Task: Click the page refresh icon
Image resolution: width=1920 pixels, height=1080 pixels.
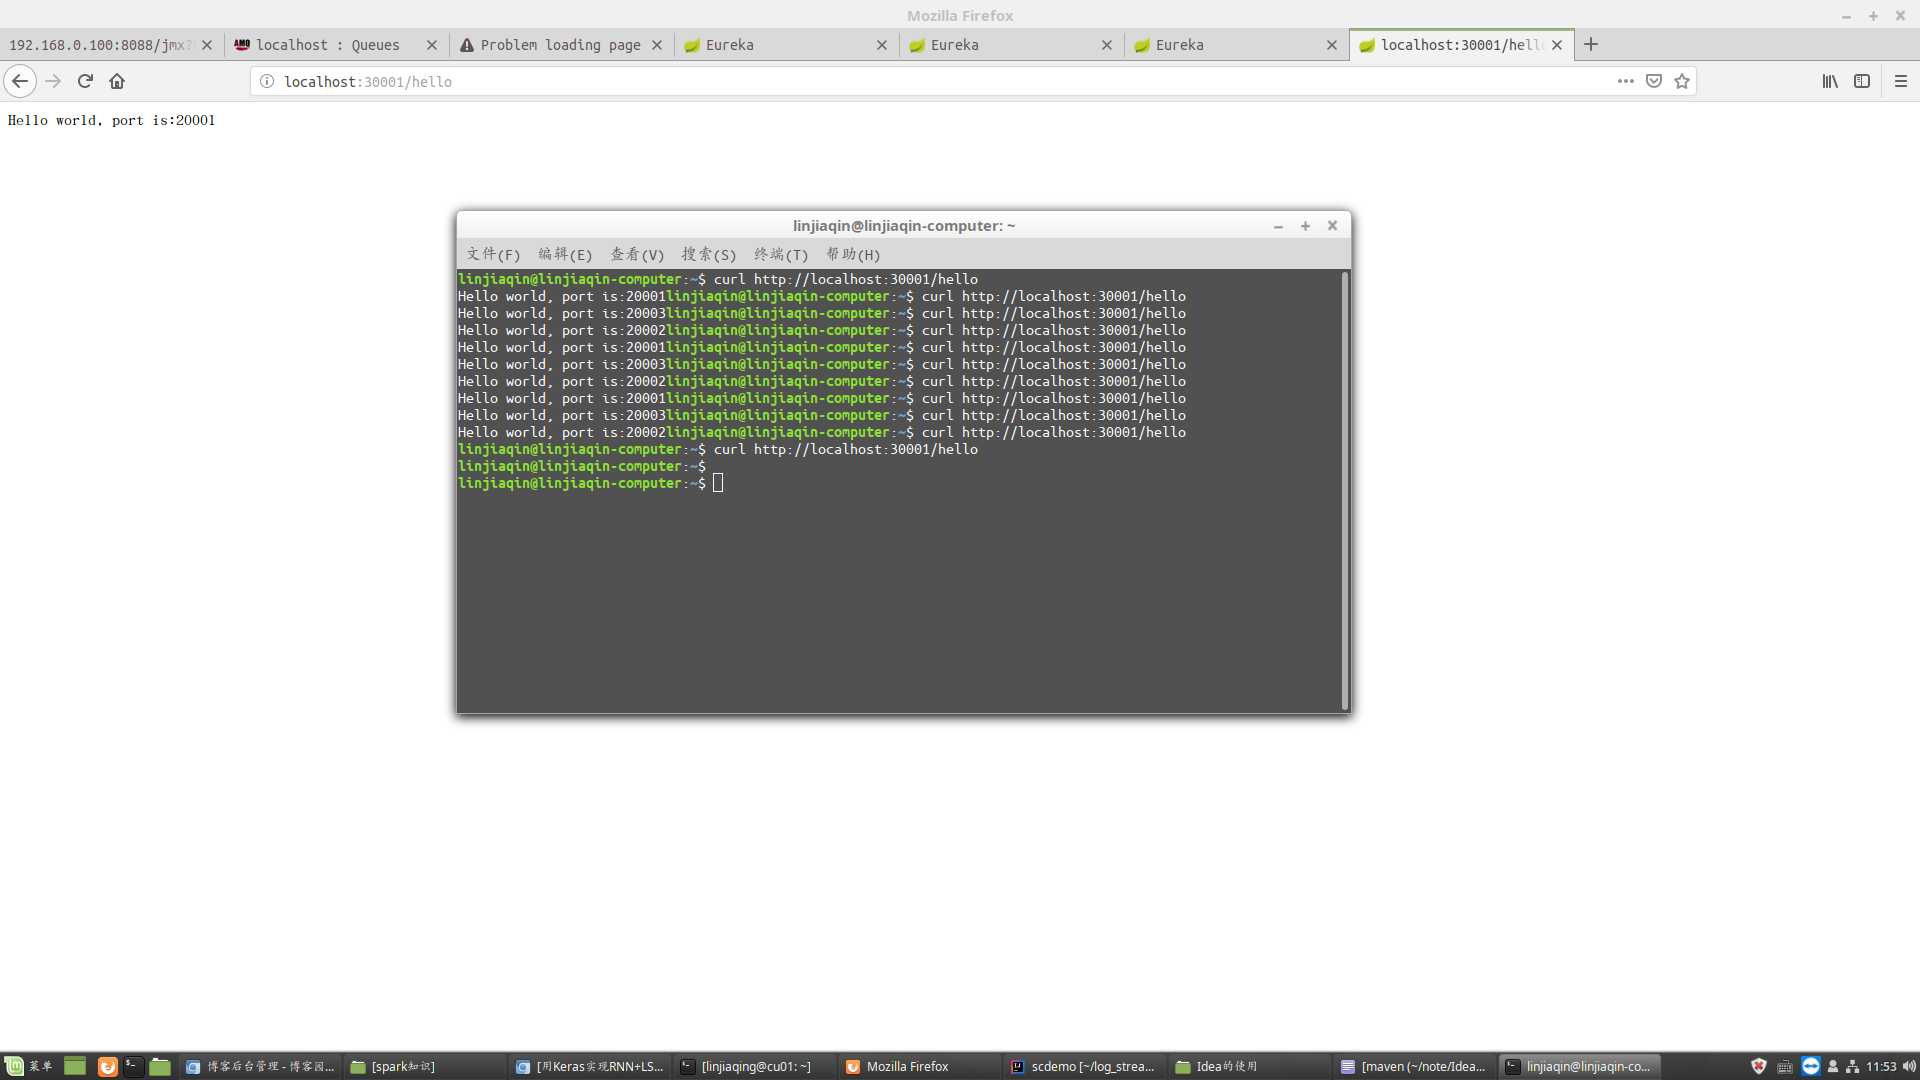Action: 83,82
